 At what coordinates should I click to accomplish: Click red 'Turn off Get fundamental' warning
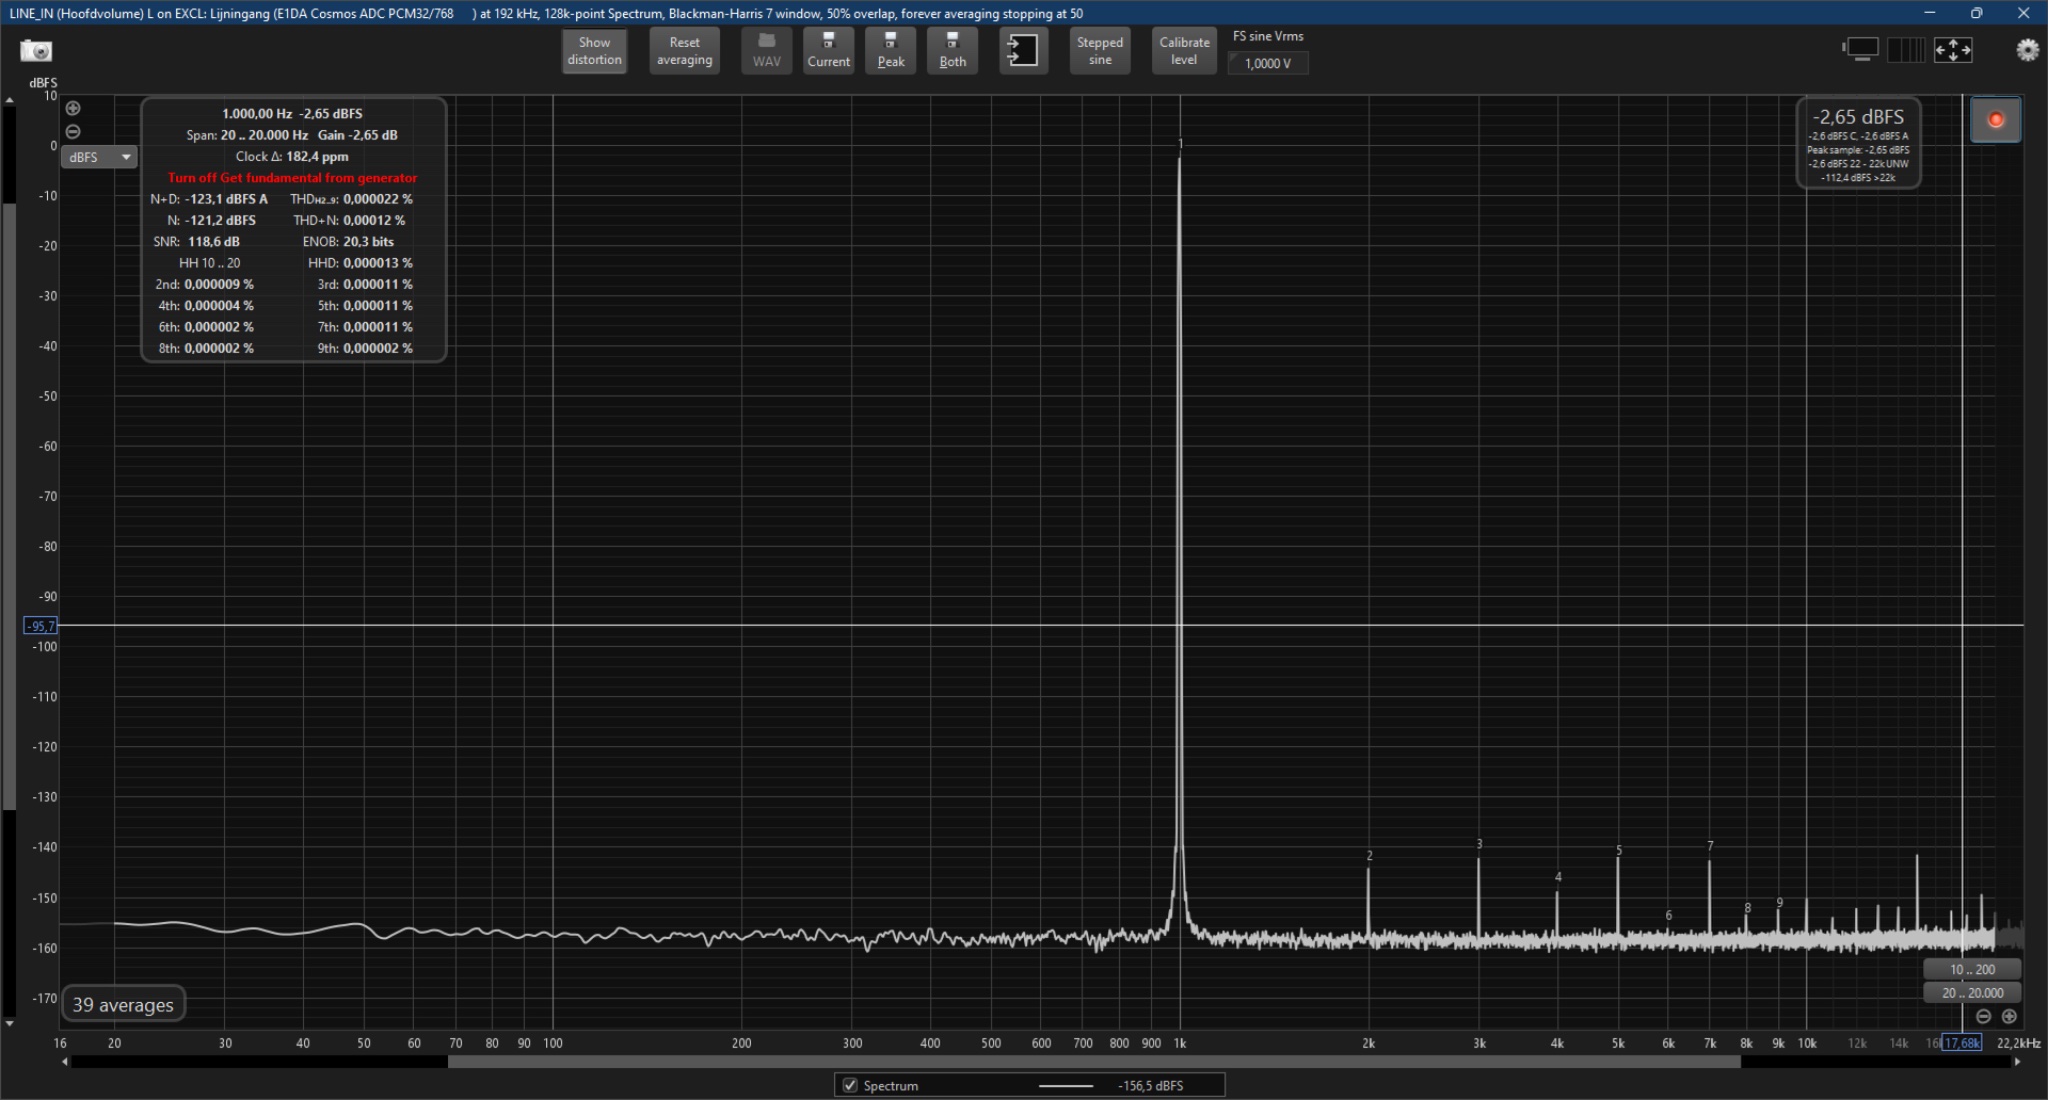point(292,178)
